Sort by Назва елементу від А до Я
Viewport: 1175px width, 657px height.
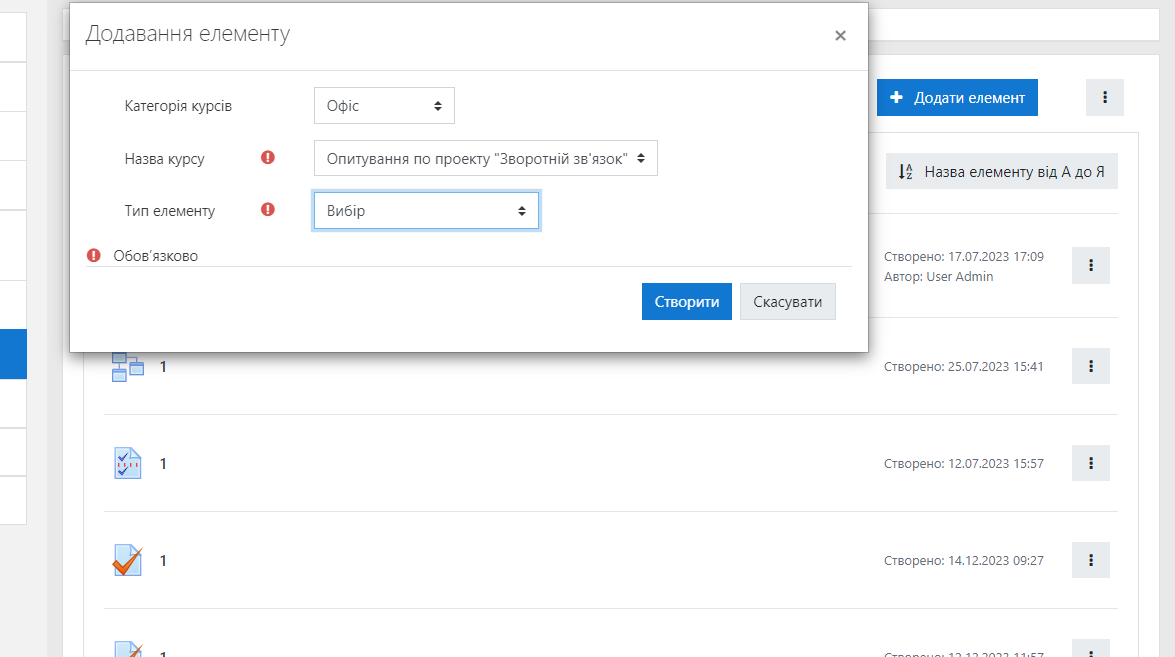tap(1002, 172)
